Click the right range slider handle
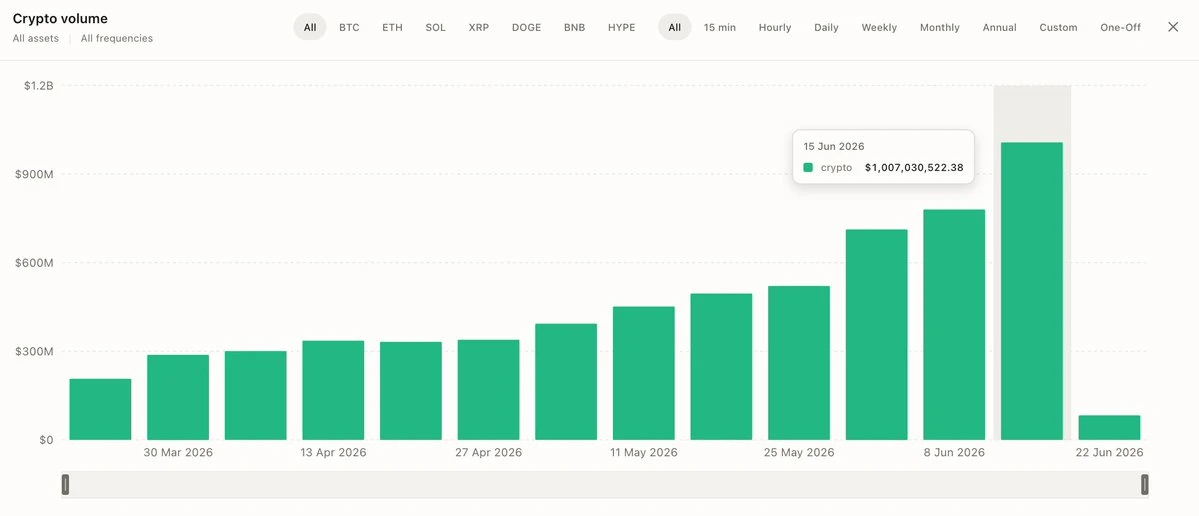The width and height of the screenshot is (1199, 516). click(1145, 484)
